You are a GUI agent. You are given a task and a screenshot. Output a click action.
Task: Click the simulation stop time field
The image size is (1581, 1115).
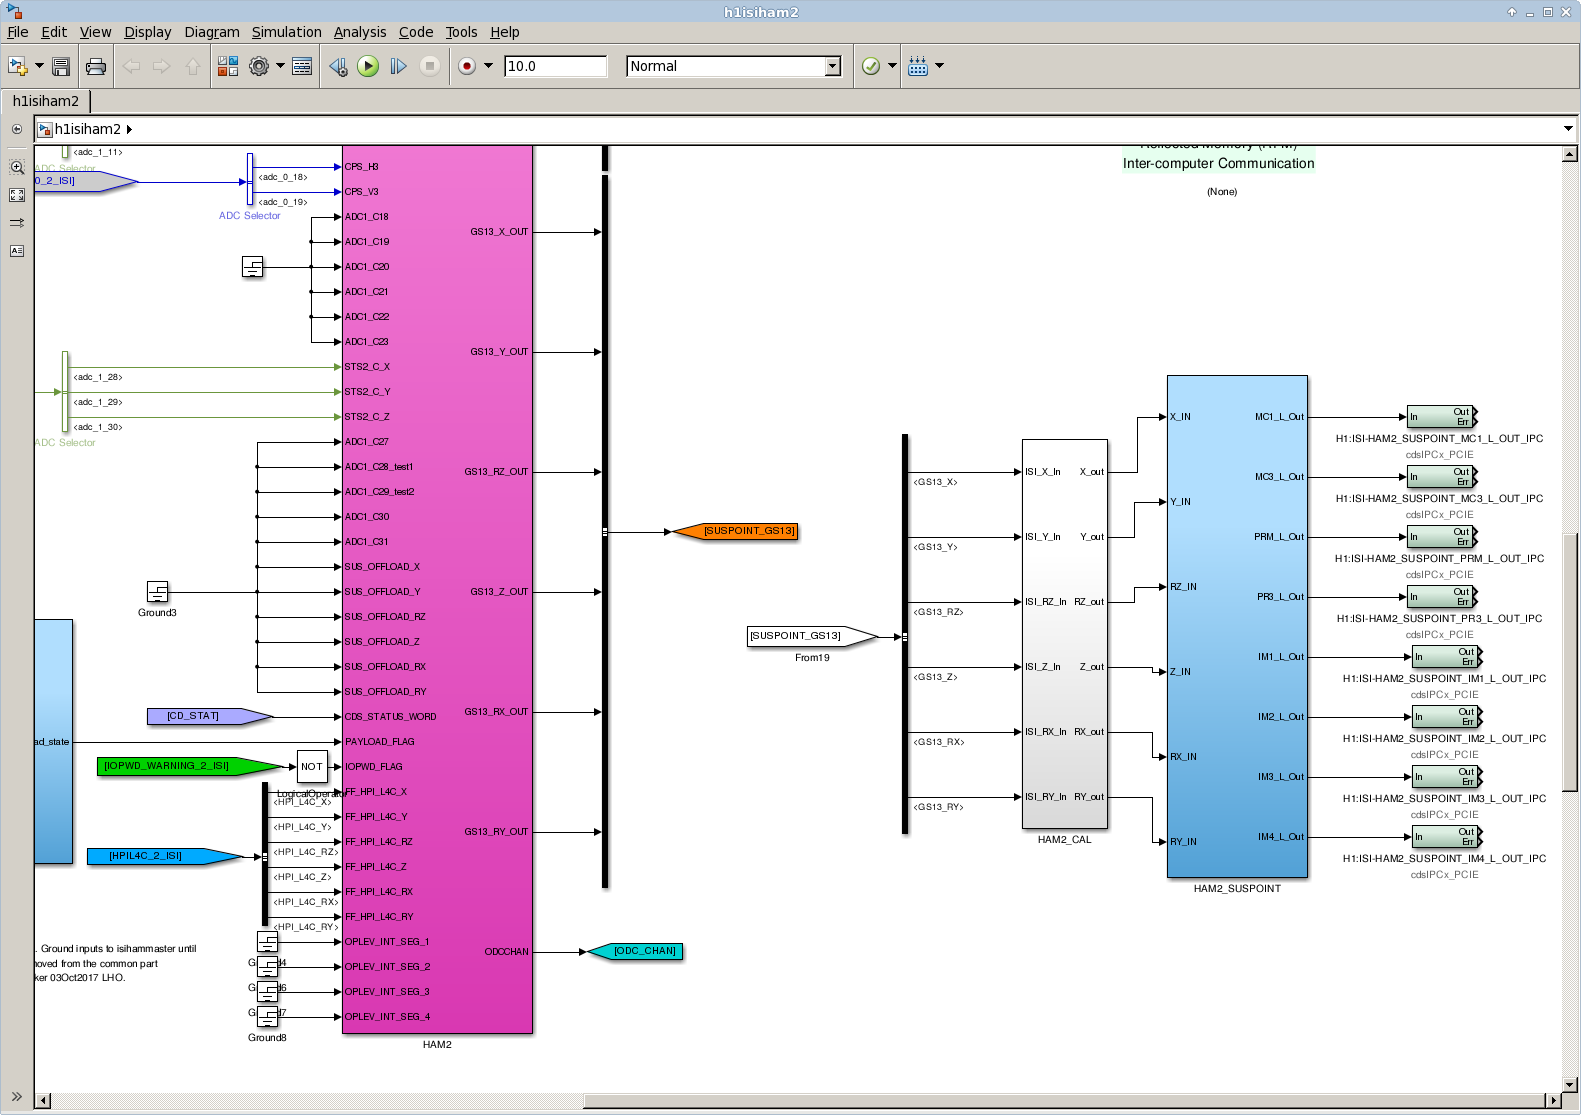pyautogui.click(x=555, y=67)
